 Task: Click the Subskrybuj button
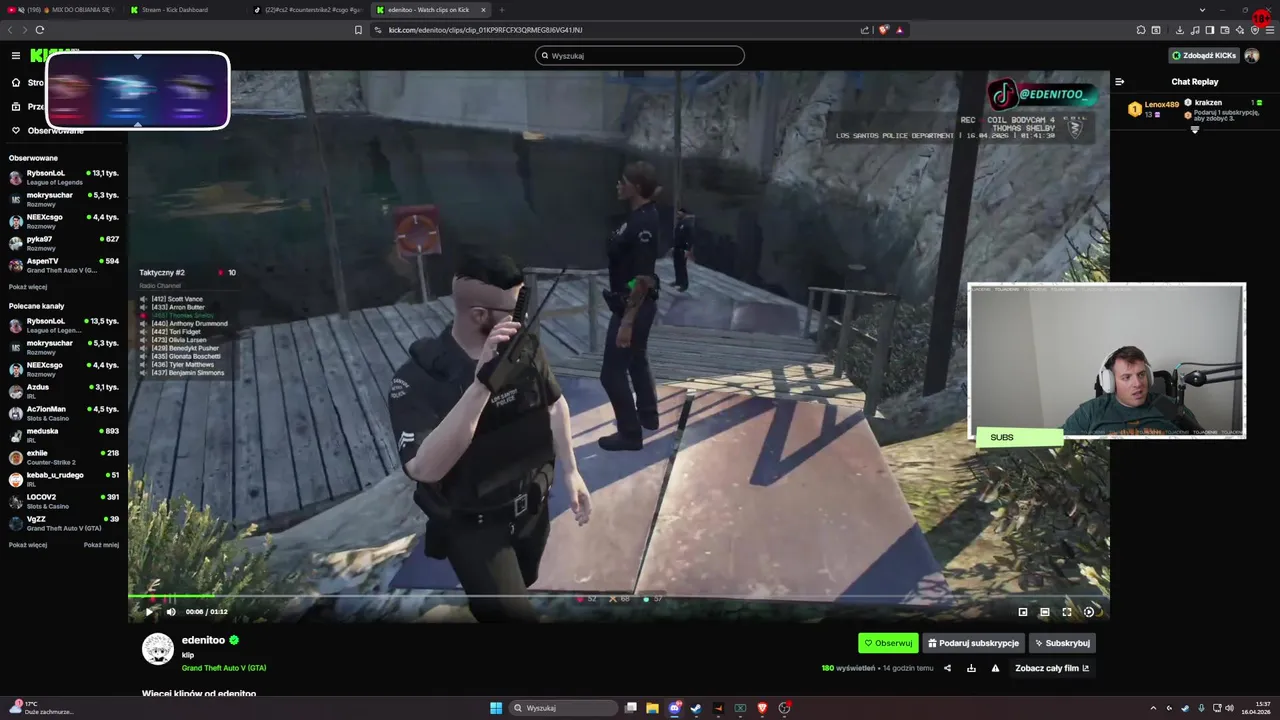pos(1062,643)
